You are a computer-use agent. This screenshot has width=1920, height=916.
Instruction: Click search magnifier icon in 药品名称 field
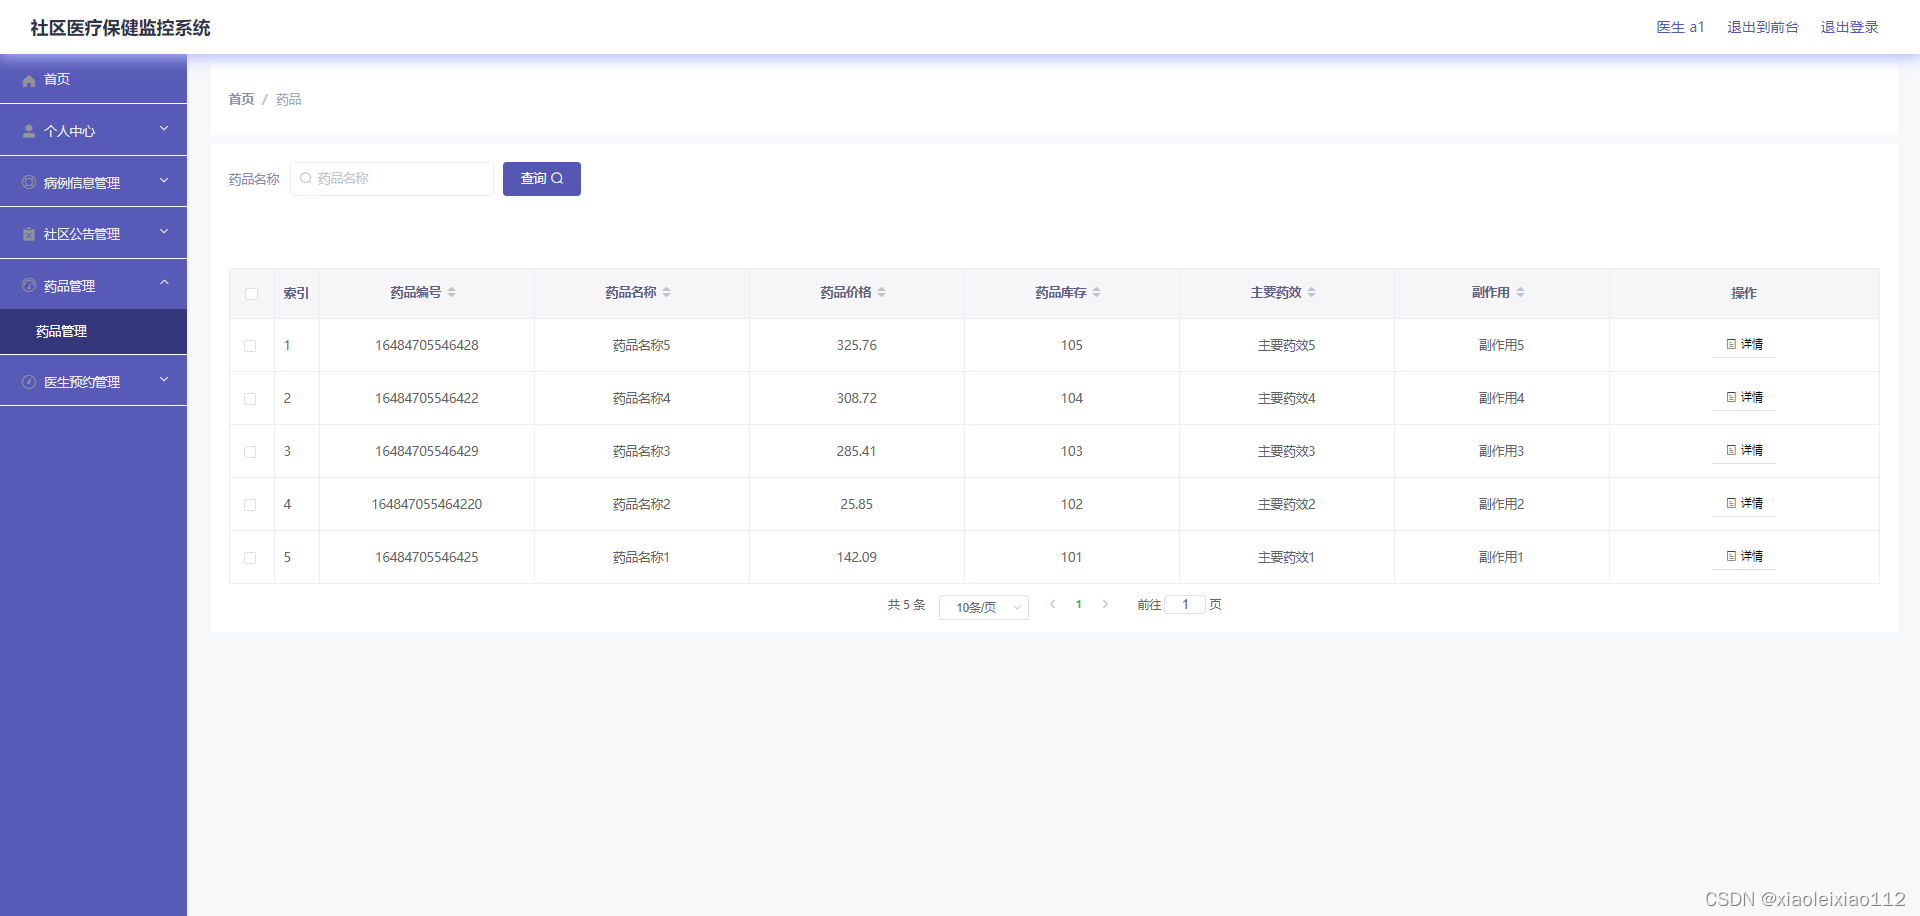306,178
